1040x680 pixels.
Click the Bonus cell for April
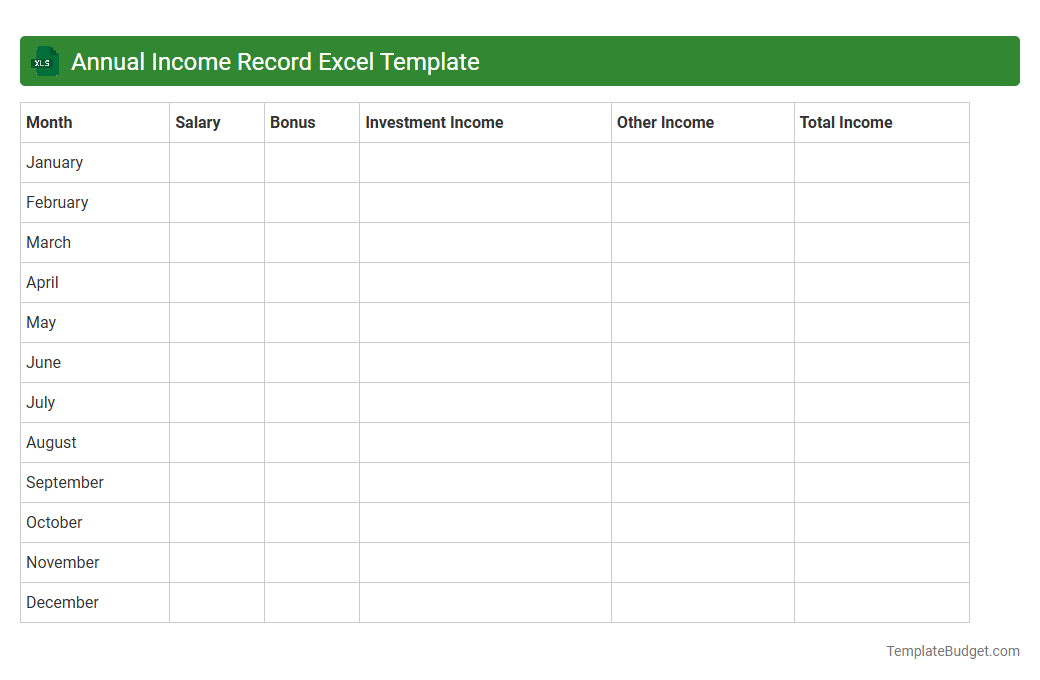311,282
